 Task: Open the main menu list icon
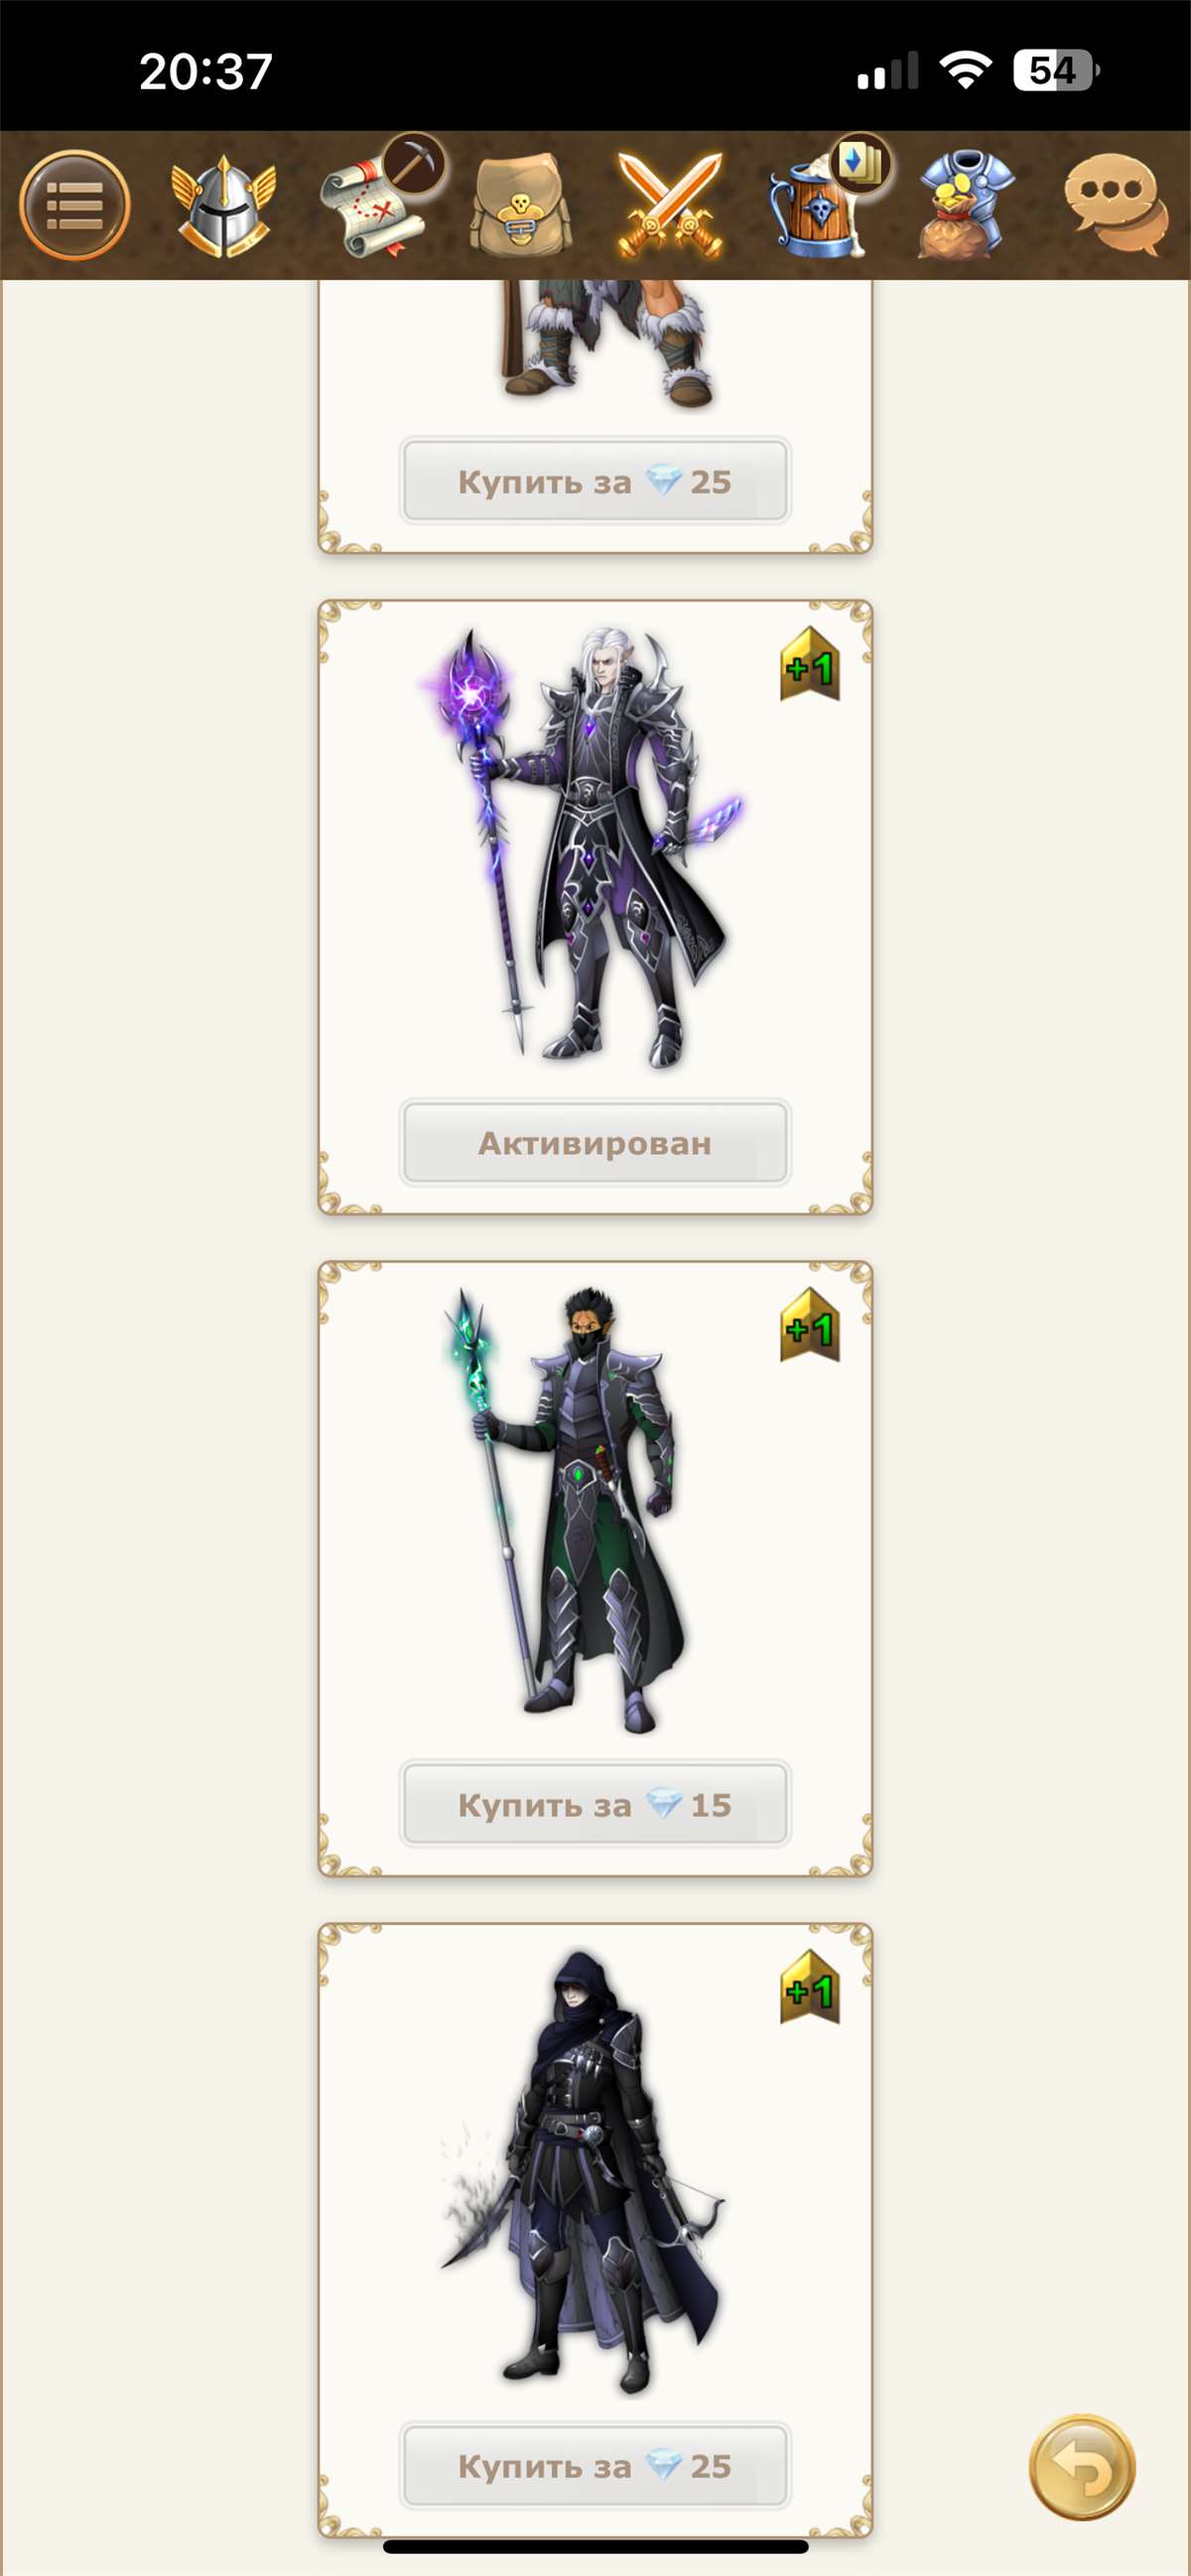tap(75, 205)
